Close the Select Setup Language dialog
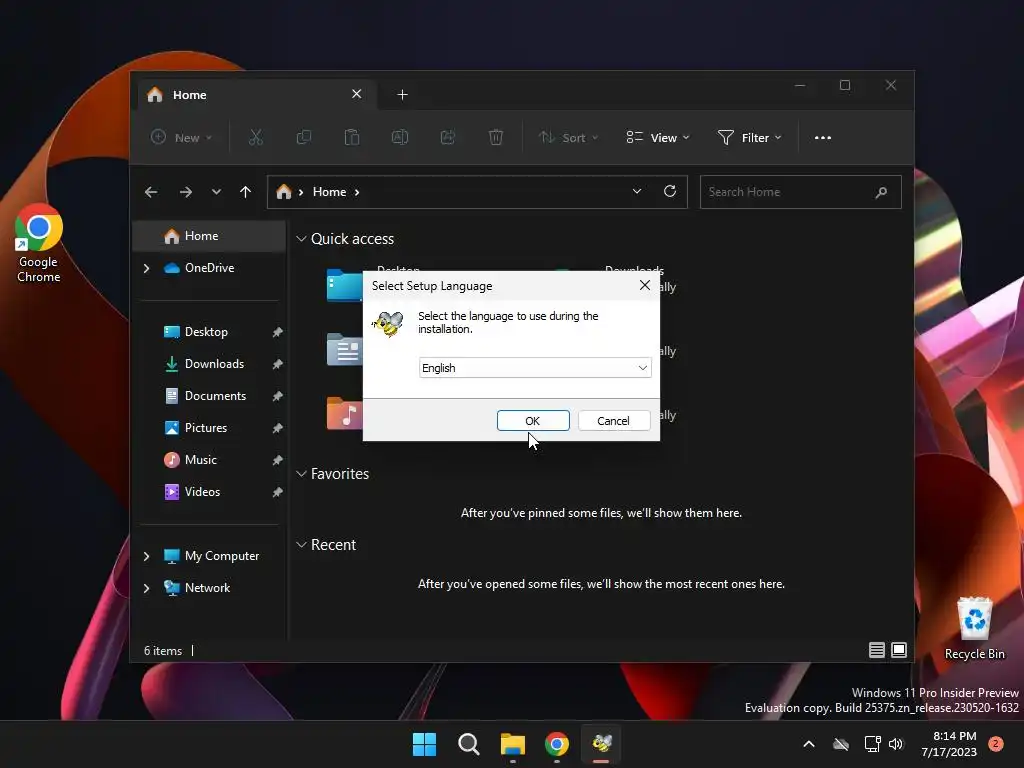1024x768 pixels. pyautogui.click(x=645, y=285)
